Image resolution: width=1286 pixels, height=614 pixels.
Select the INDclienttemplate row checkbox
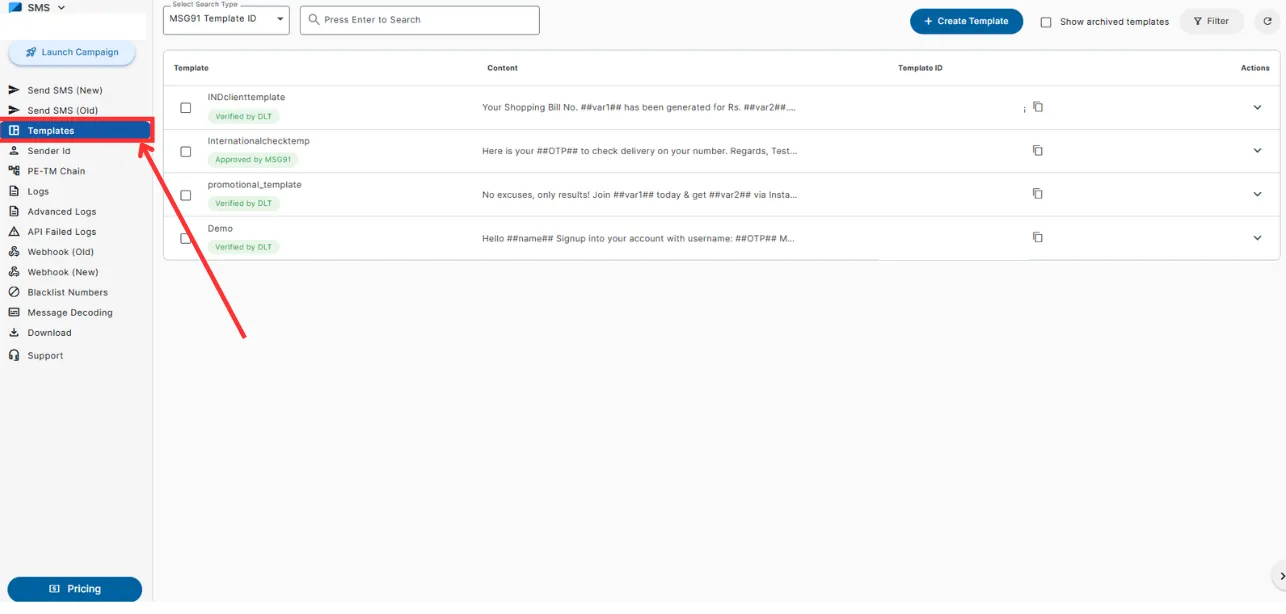185,107
